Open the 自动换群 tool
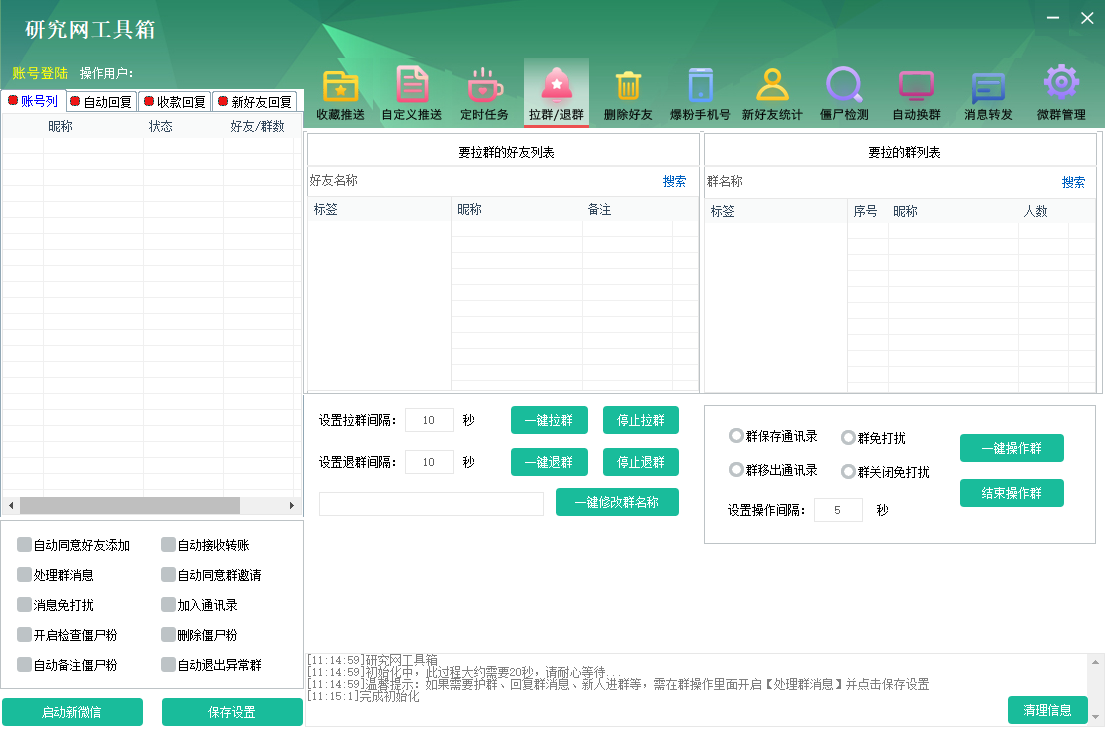1105x740 pixels. (916, 90)
